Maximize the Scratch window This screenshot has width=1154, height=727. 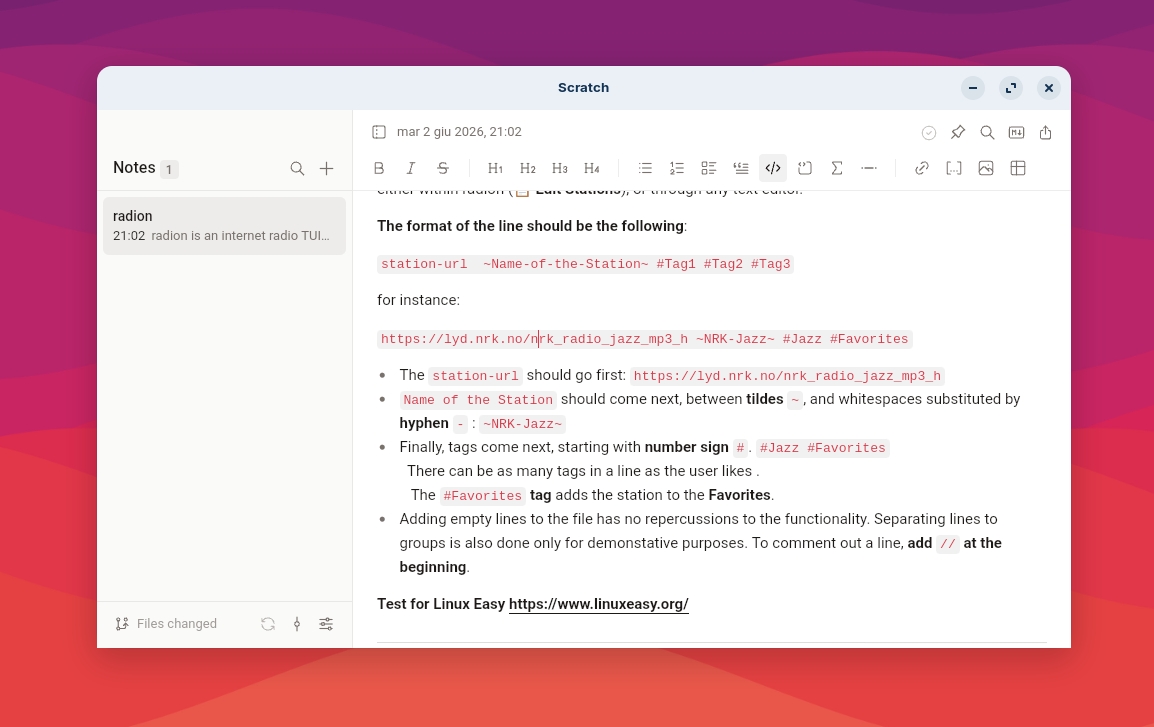pos(1011,88)
